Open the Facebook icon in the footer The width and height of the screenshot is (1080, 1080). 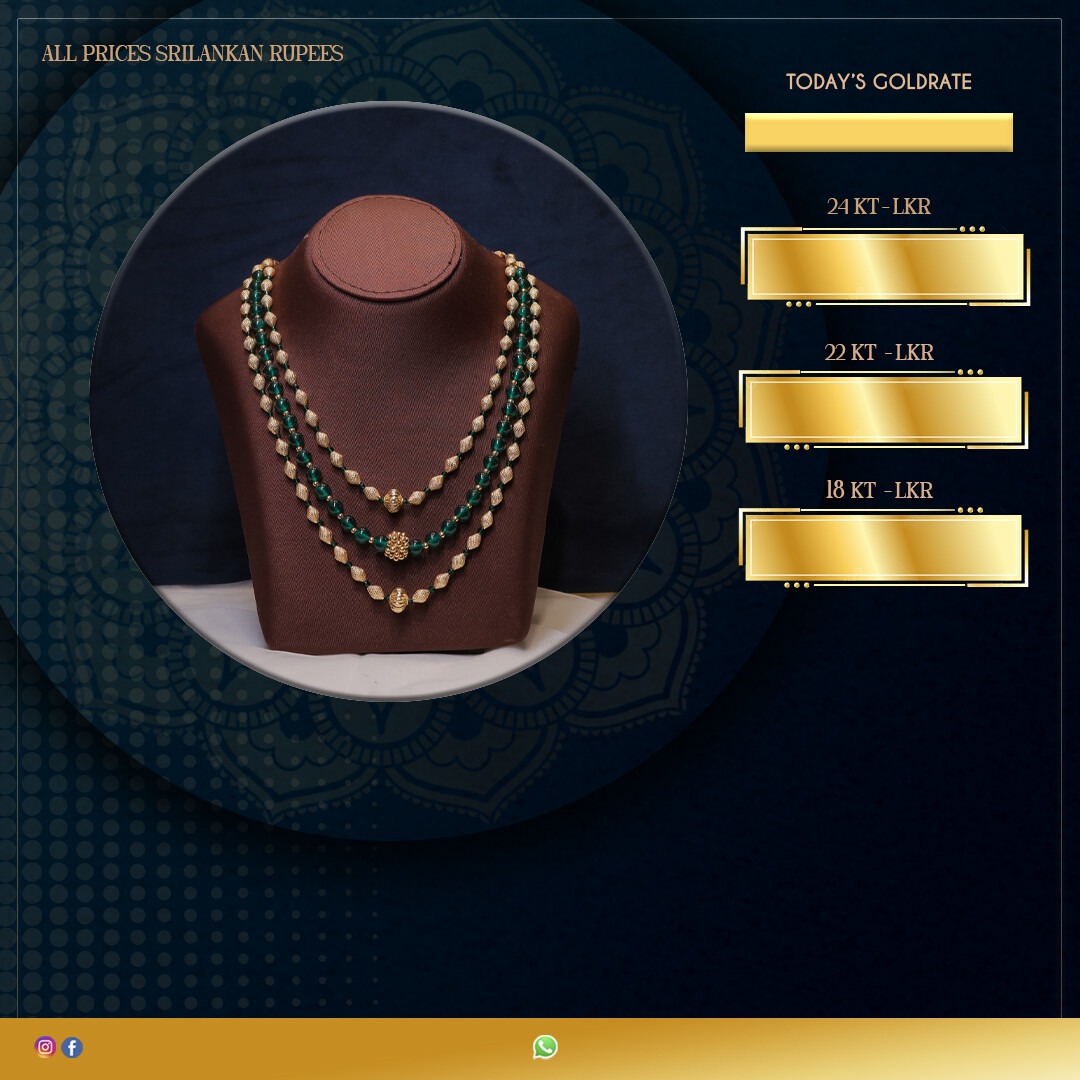(x=72, y=1047)
